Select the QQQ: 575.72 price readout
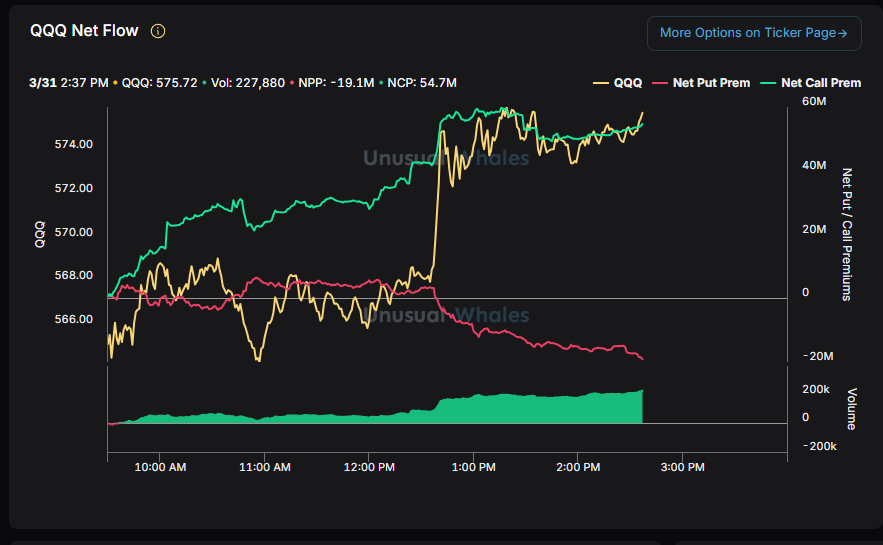This screenshot has height=545, width=883. (159, 83)
